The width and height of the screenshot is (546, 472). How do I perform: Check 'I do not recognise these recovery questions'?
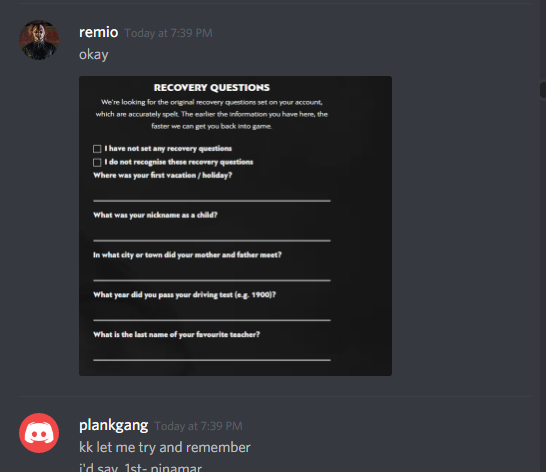(x=97, y=162)
